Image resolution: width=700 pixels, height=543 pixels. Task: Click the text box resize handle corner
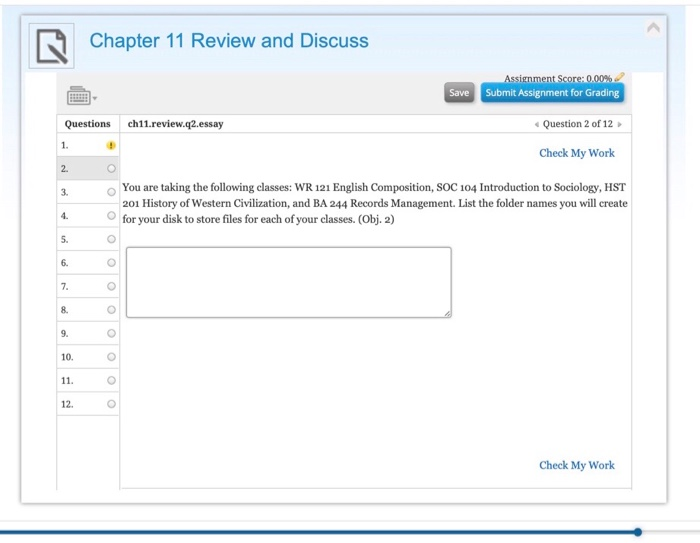tap(447, 313)
